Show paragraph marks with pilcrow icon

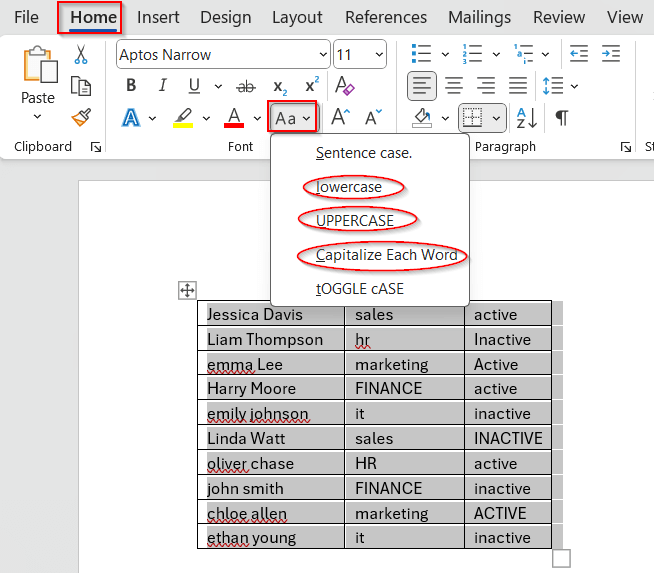[562, 118]
